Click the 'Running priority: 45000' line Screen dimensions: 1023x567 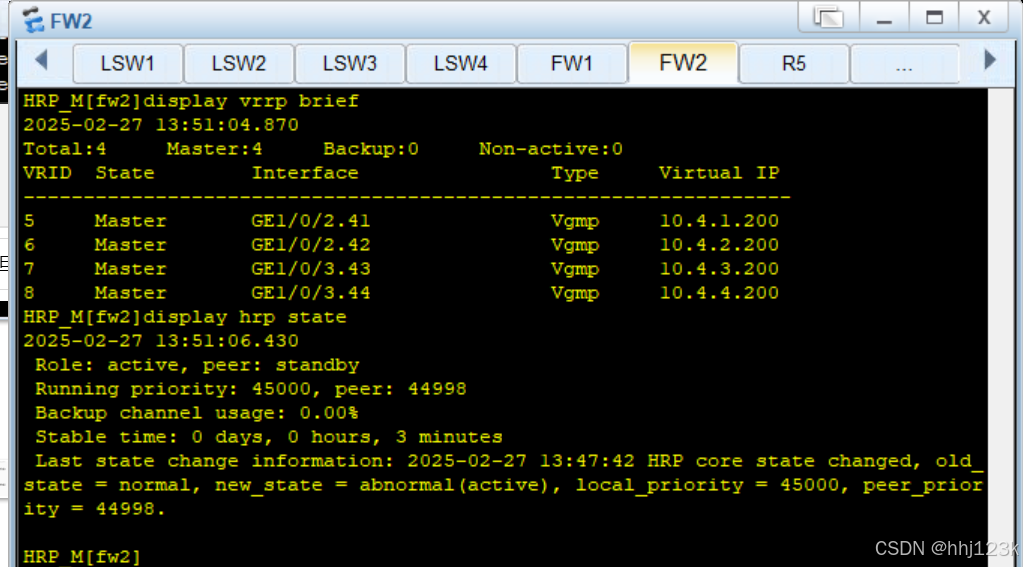251,389
